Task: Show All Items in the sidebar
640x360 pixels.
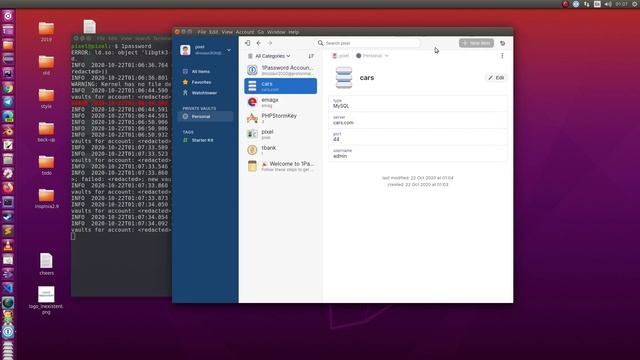Action: click(x=201, y=71)
